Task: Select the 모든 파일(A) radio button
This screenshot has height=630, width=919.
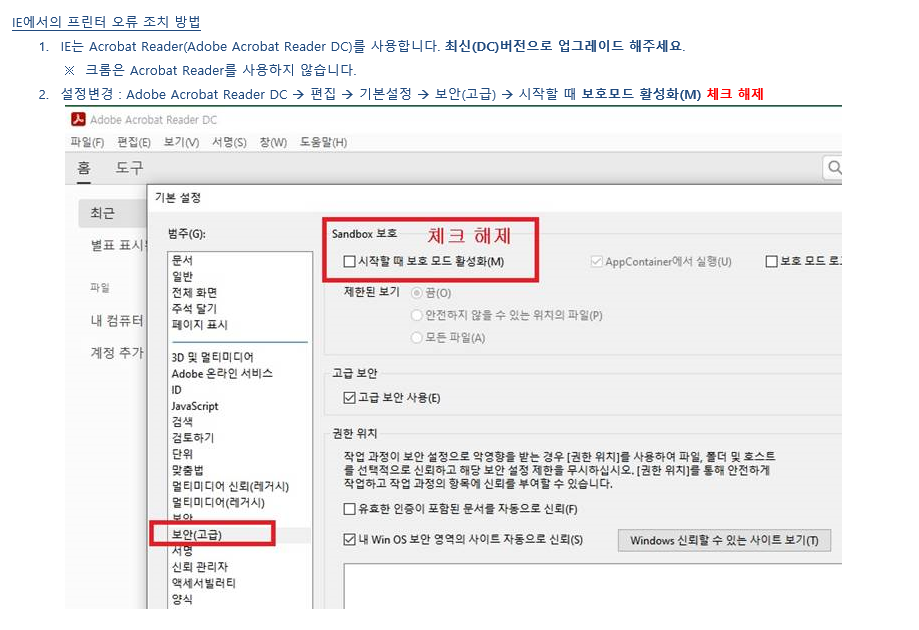Action: coord(417,338)
